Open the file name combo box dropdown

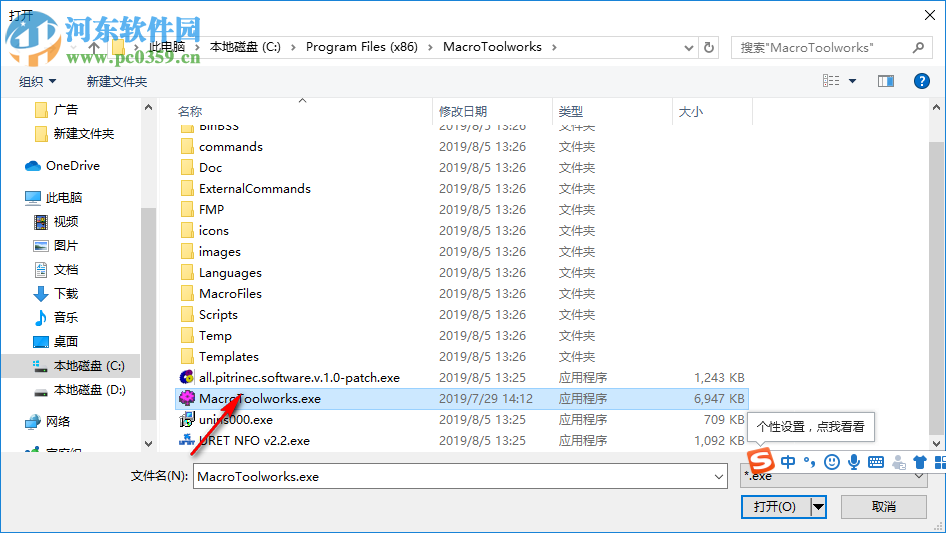click(719, 477)
